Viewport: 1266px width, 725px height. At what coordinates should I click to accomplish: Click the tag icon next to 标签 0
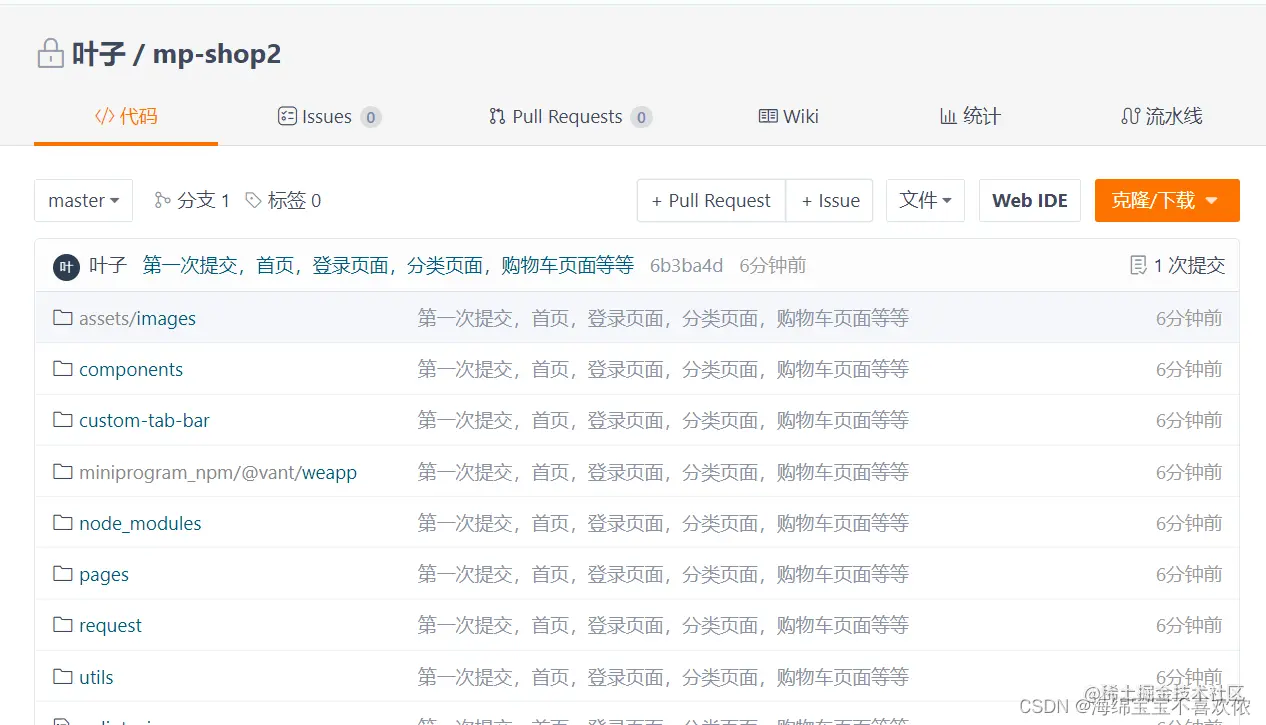pos(253,200)
